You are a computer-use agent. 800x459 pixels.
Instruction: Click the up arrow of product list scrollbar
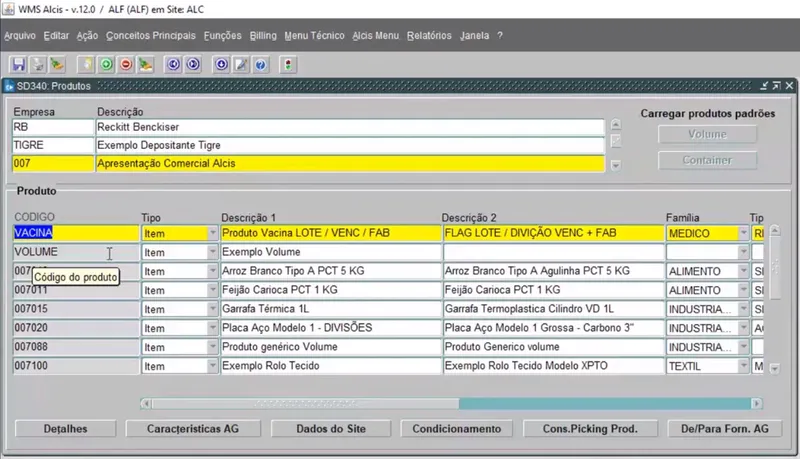tap(774, 231)
